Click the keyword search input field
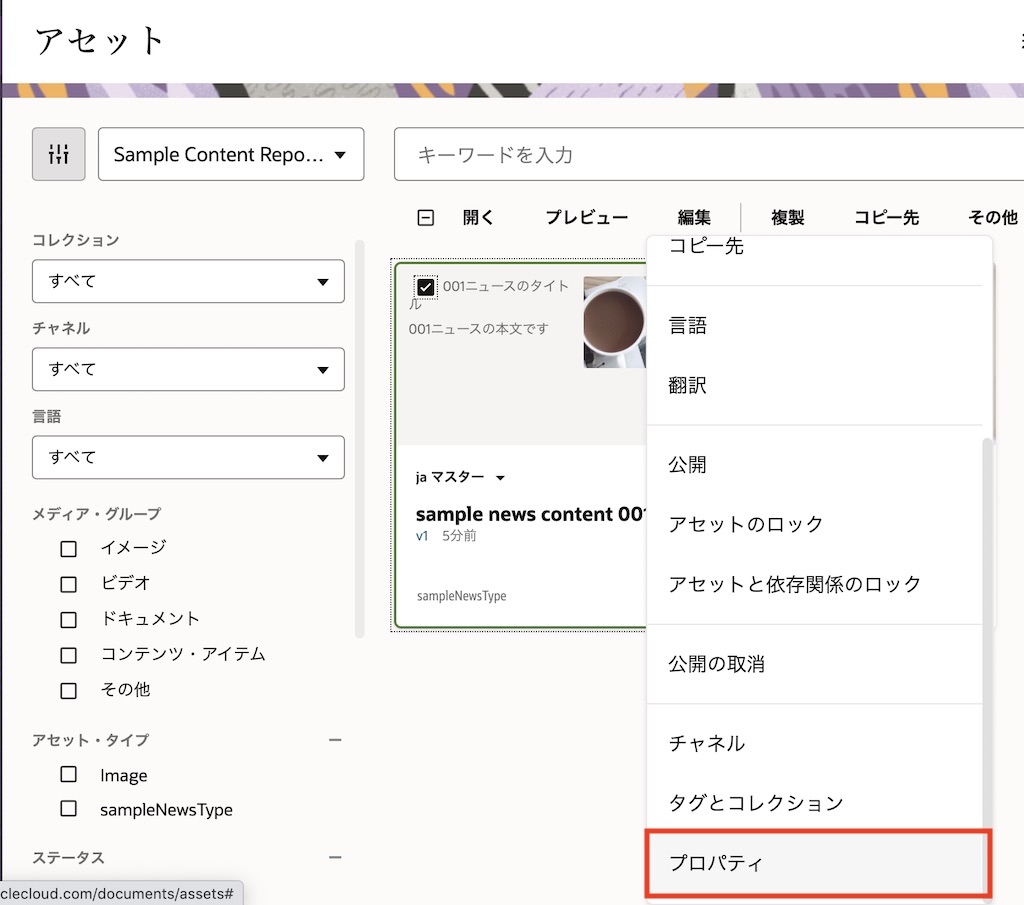 point(700,154)
